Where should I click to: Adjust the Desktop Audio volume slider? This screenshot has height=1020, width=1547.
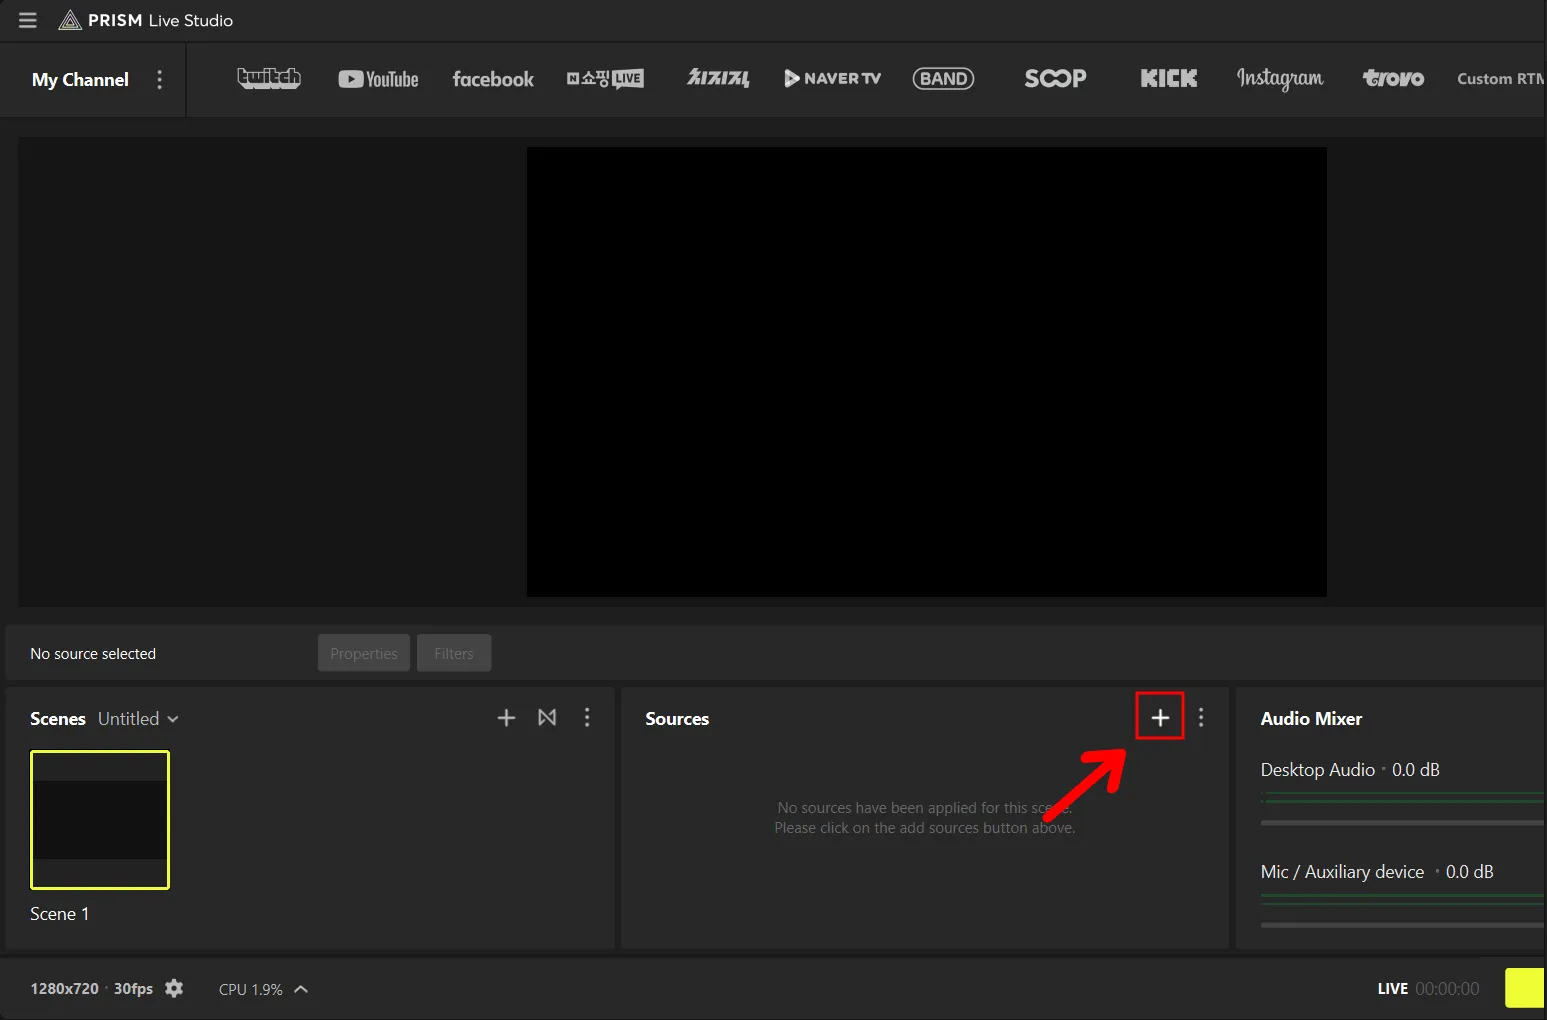[x=1402, y=823]
